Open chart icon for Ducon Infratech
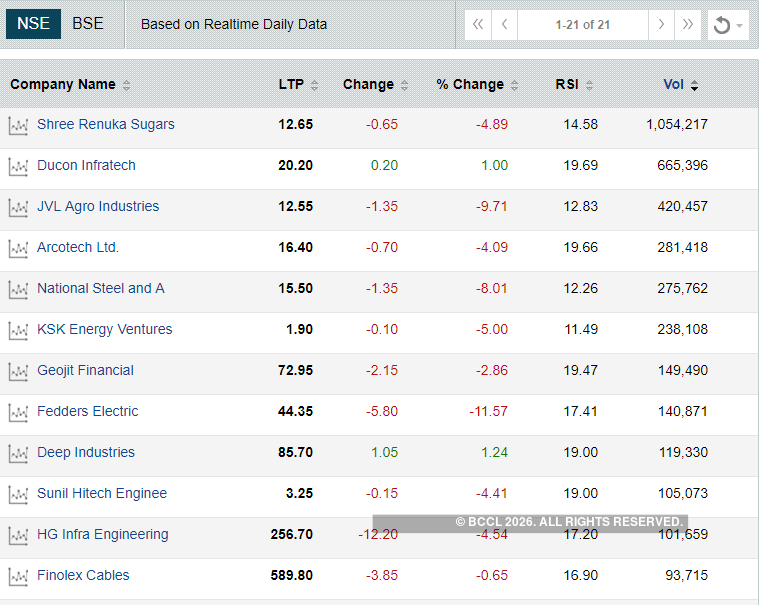The image size is (769, 605). [x=18, y=167]
